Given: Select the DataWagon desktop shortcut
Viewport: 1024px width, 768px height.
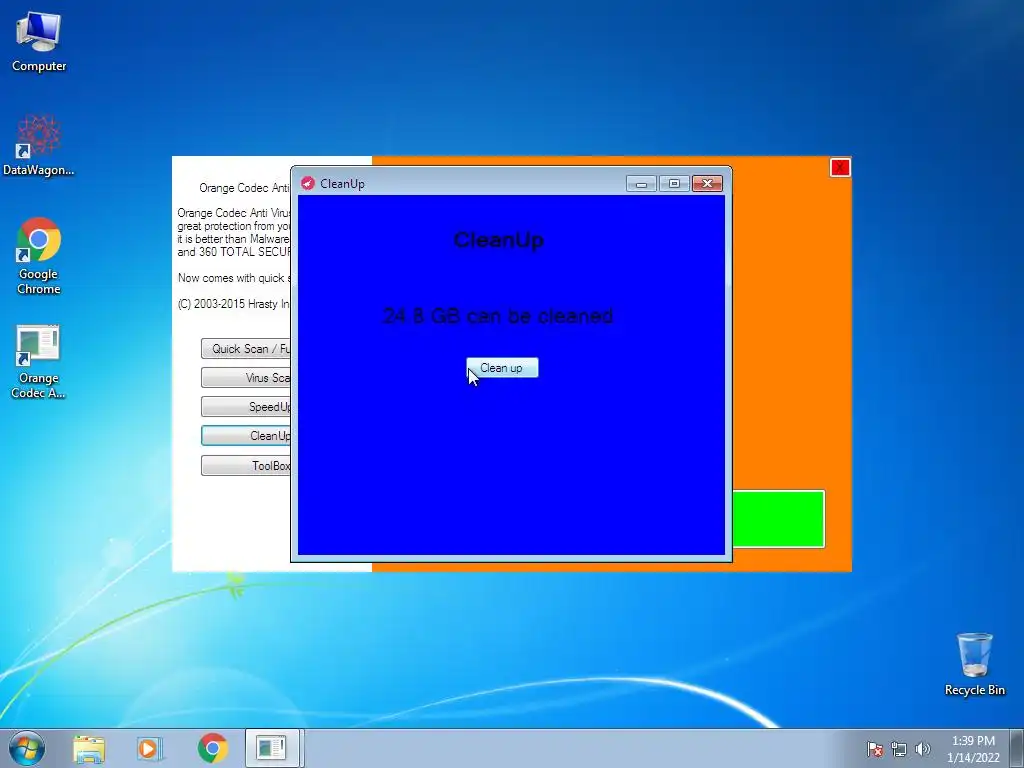Looking at the screenshot, I should [x=39, y=146].
